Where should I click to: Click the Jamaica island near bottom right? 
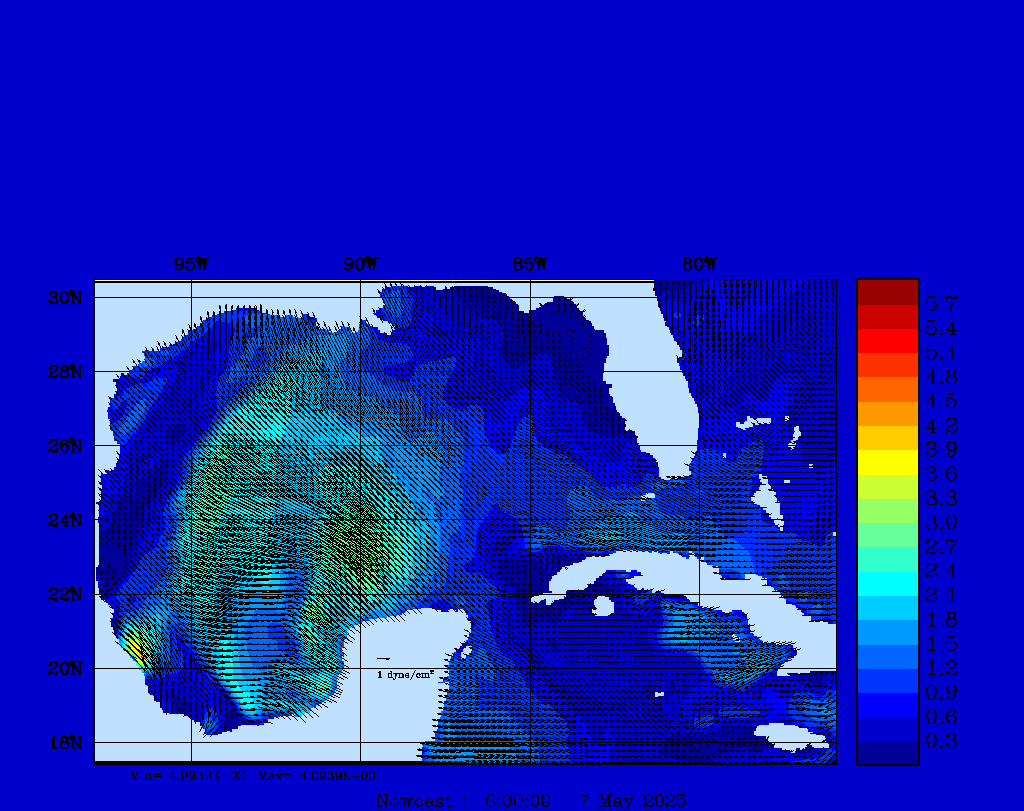[x=795, y=735]
